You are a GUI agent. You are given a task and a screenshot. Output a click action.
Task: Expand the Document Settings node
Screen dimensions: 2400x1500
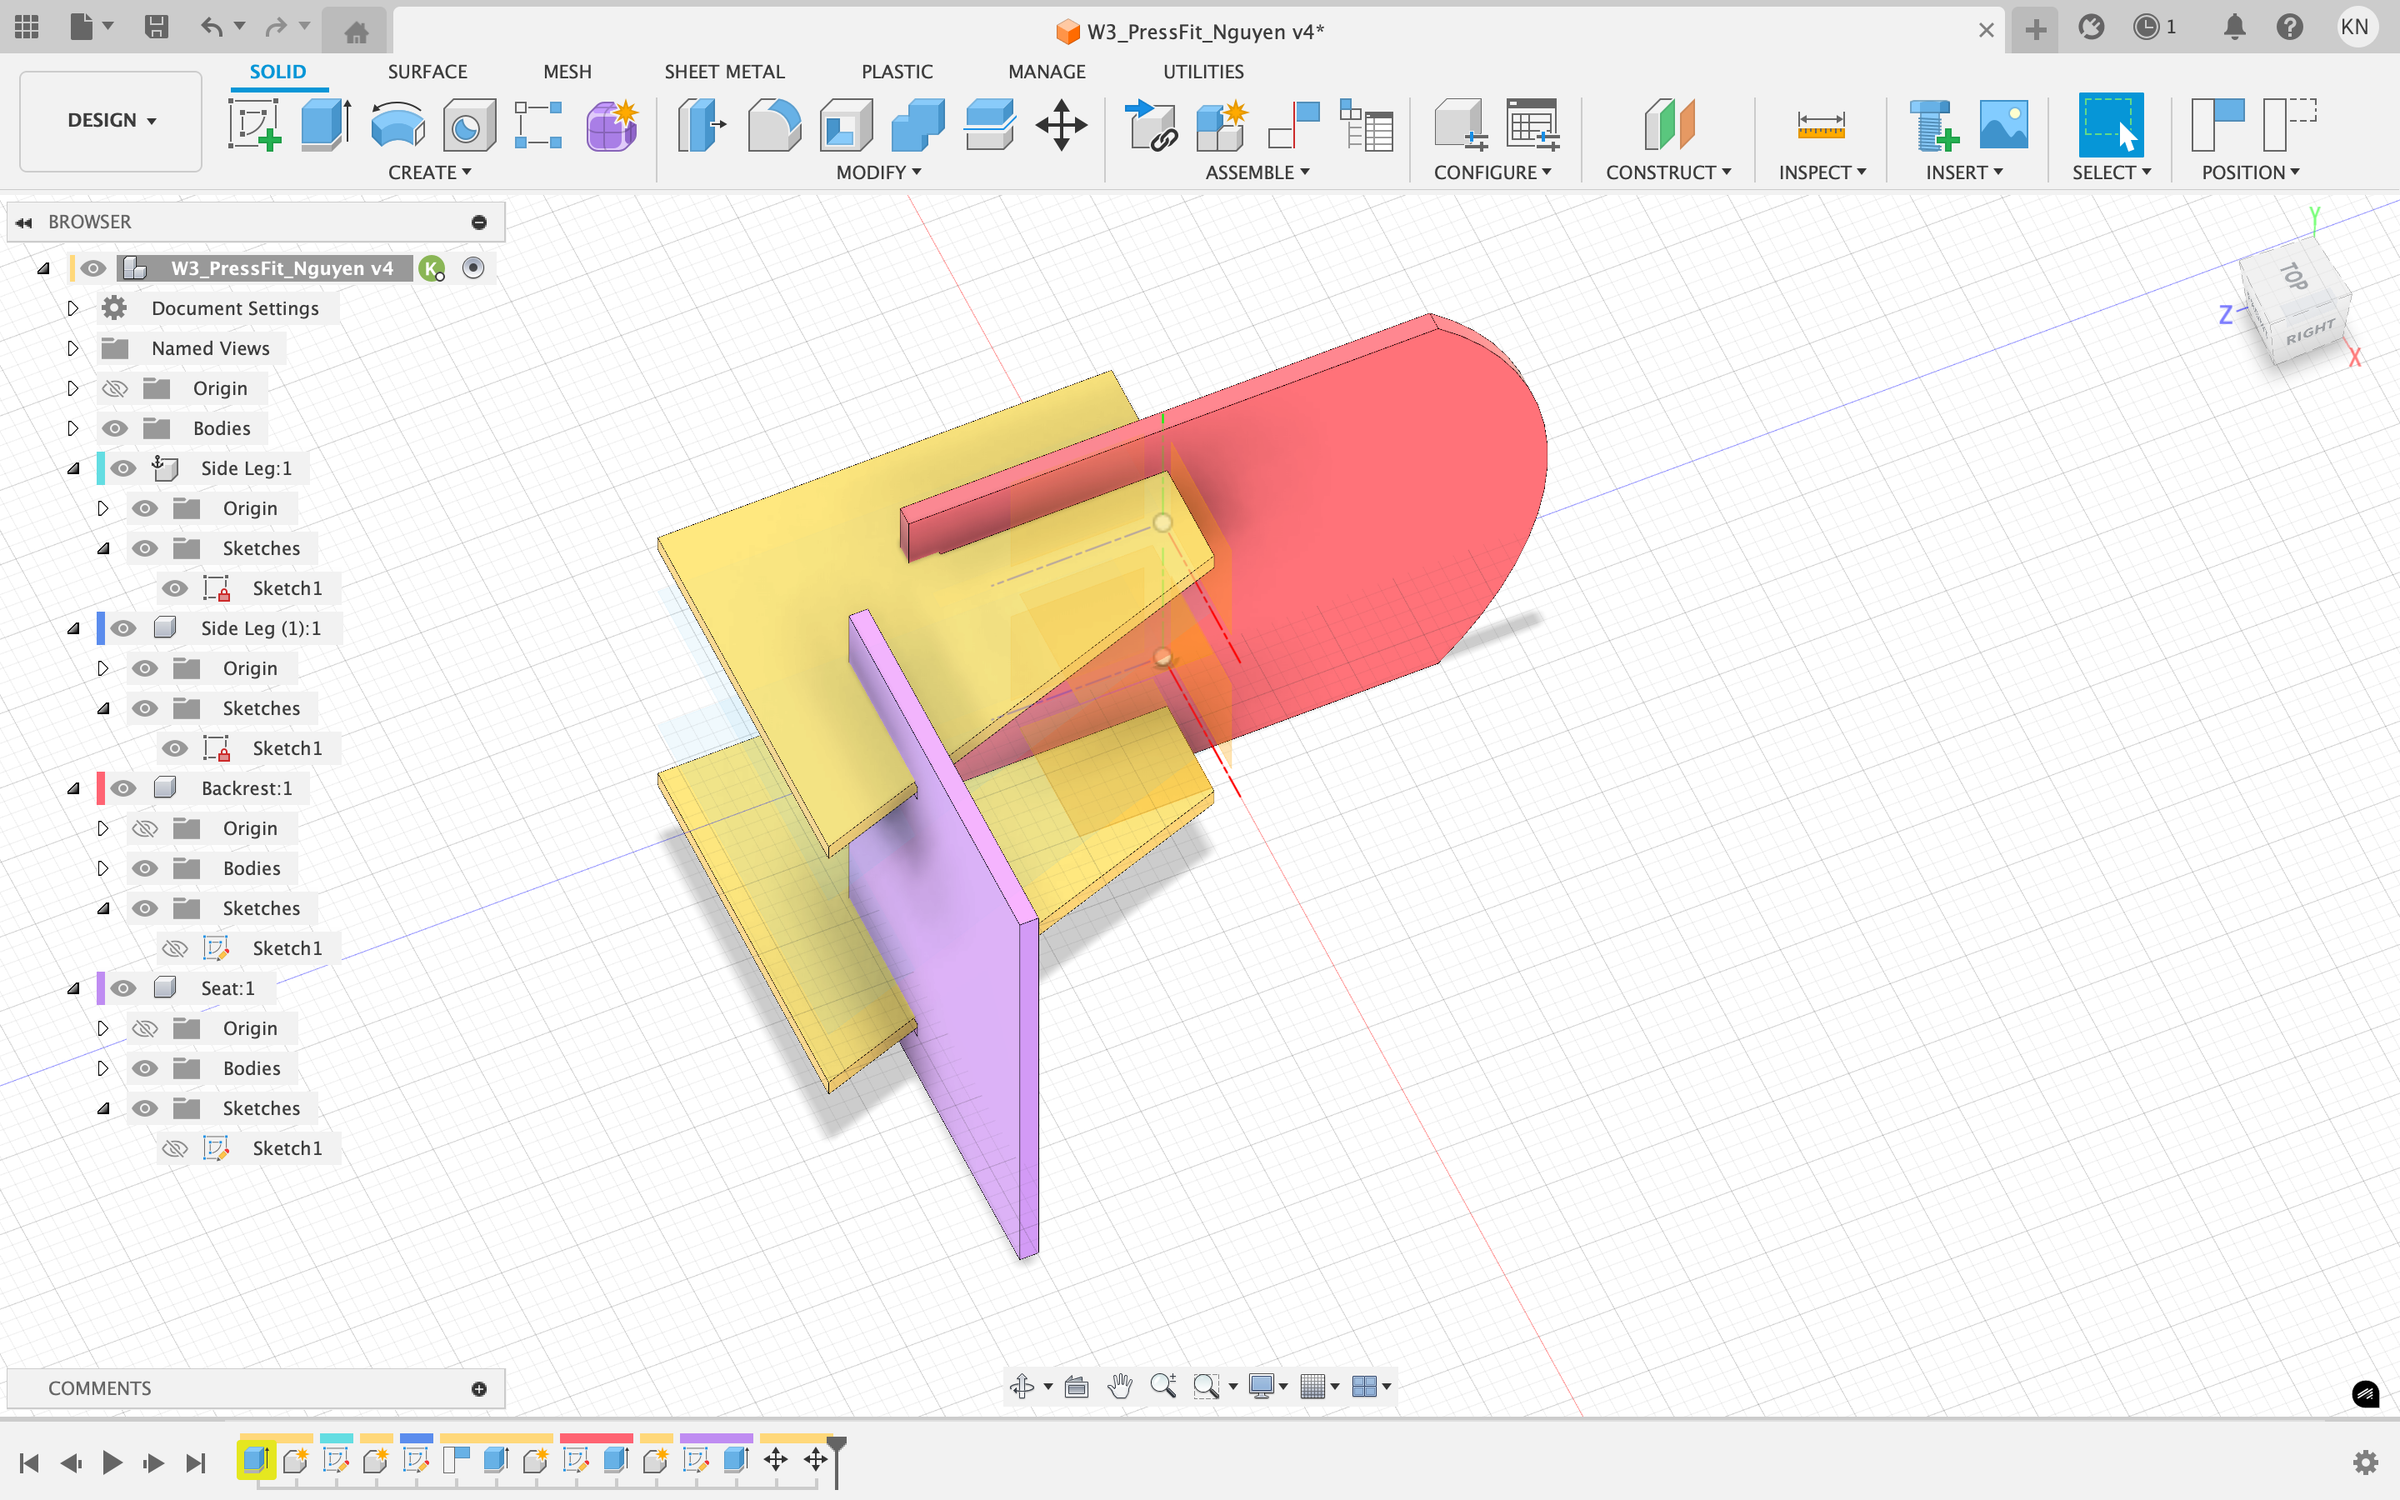pyautogui.click(x=72, y=308)
